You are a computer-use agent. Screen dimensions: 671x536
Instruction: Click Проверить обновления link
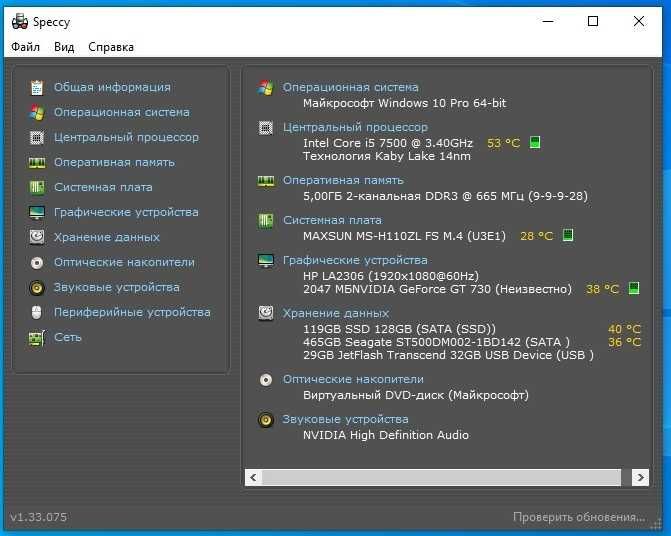pyautogui.click(x=579, y=517)
